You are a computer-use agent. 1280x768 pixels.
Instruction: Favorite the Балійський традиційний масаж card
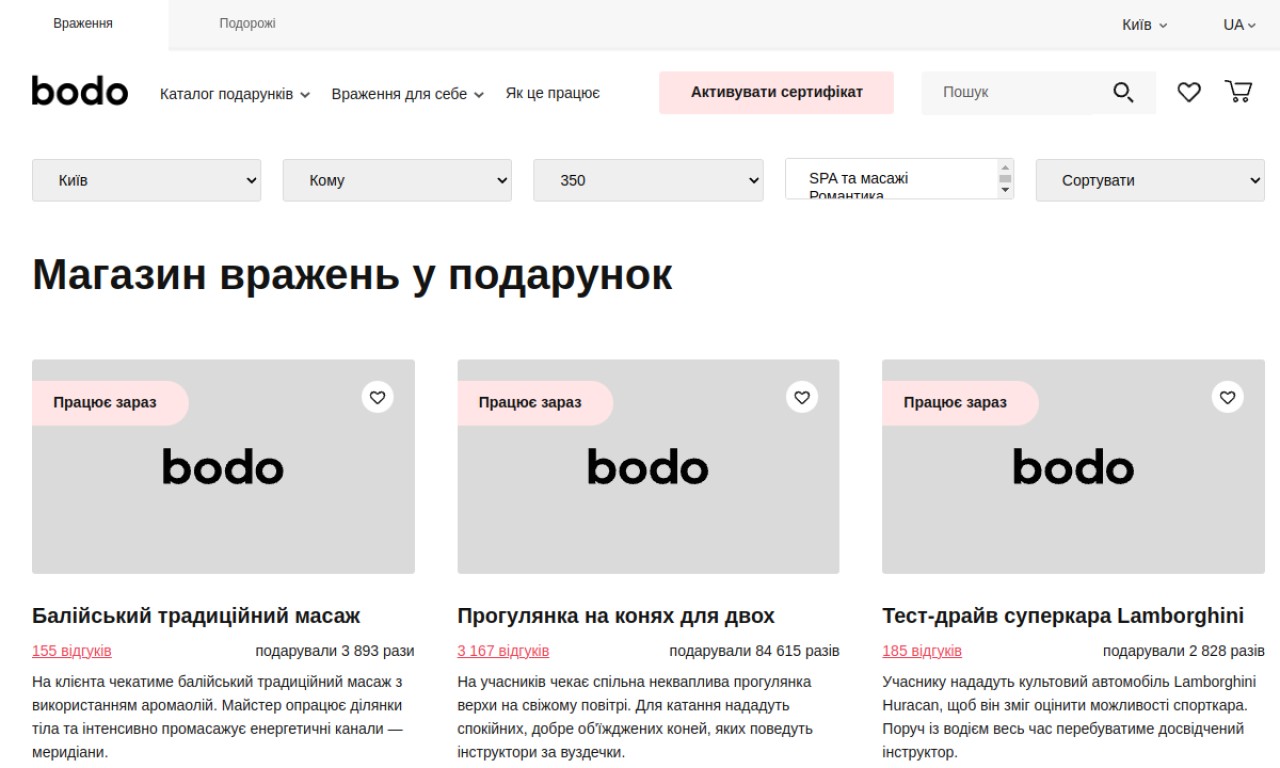click(x=377, y=397)
